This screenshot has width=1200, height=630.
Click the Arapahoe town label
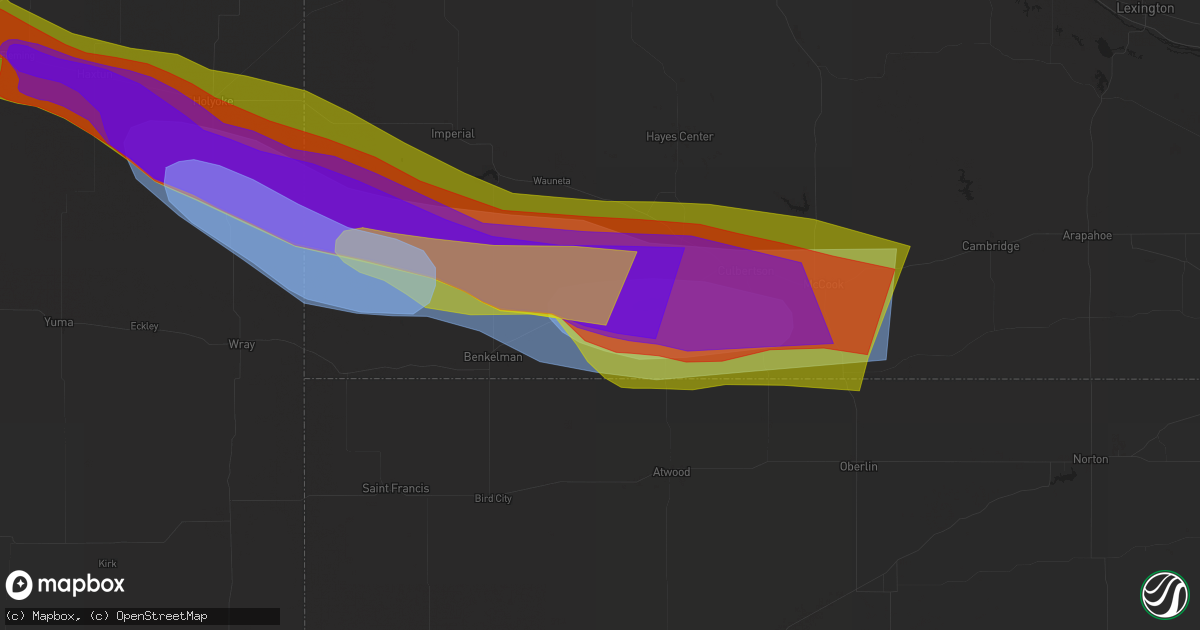pos(1086,236)
